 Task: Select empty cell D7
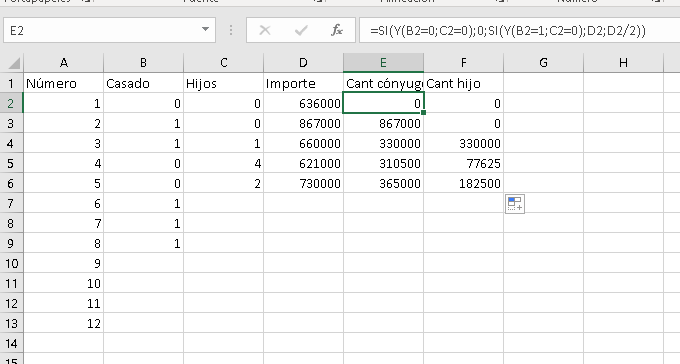[303, 203]
